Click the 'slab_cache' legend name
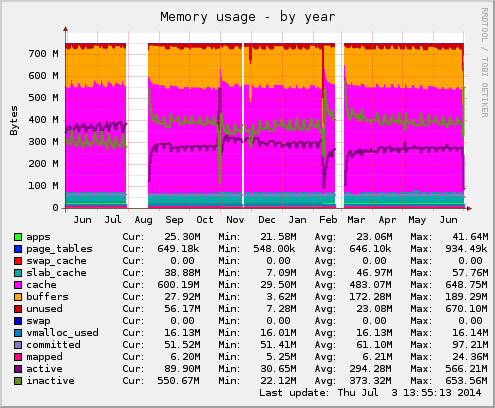This screenshot has width=495, height=408. [56, 273]
